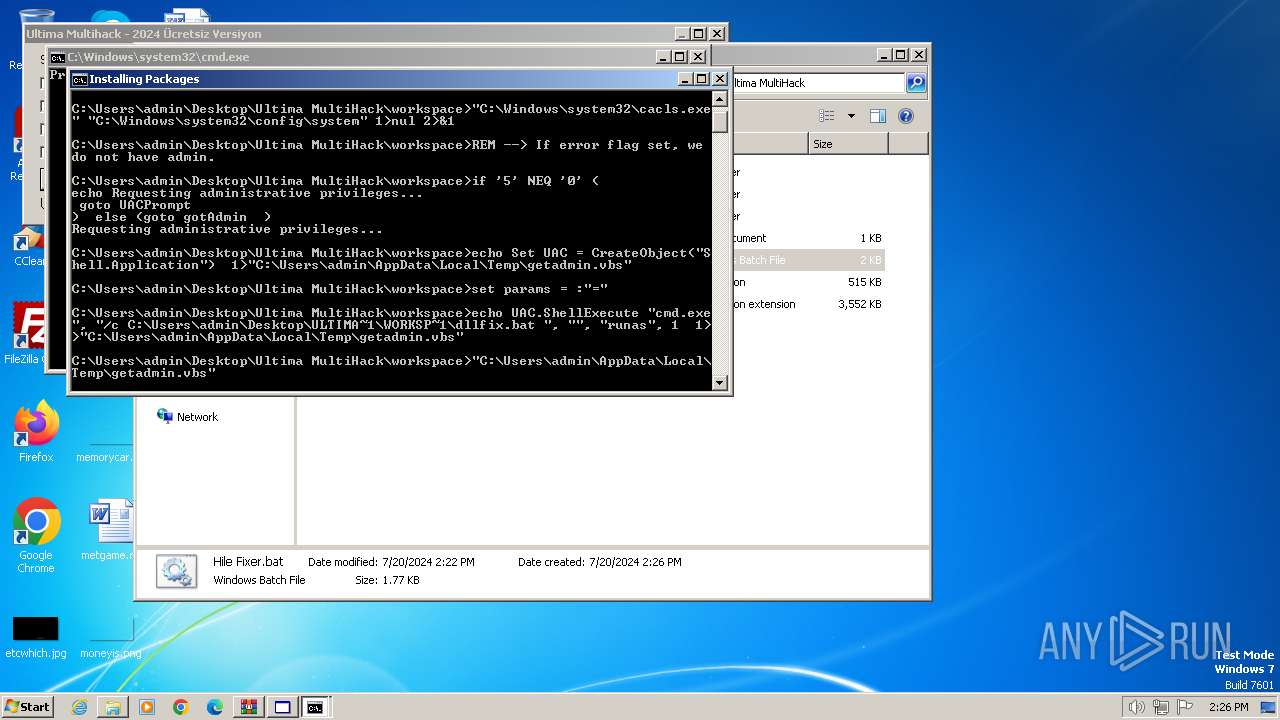The image size is (1280, 720).
Task: Select the 515 KB file row
Action: (807, 282)
